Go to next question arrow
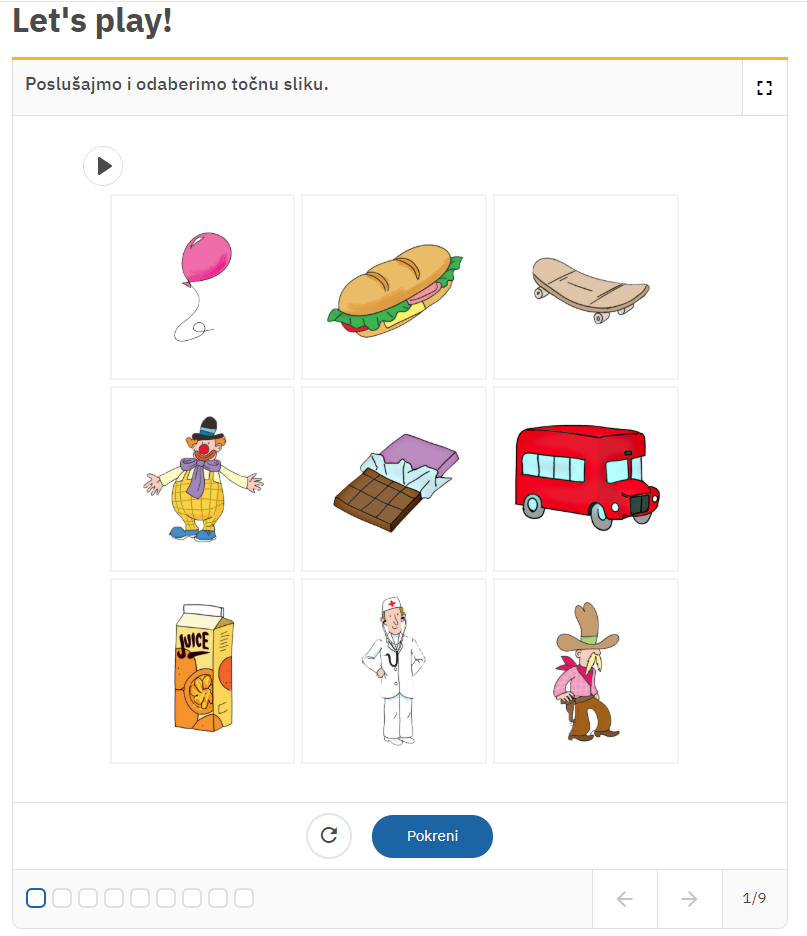 [x=689, y=898]
